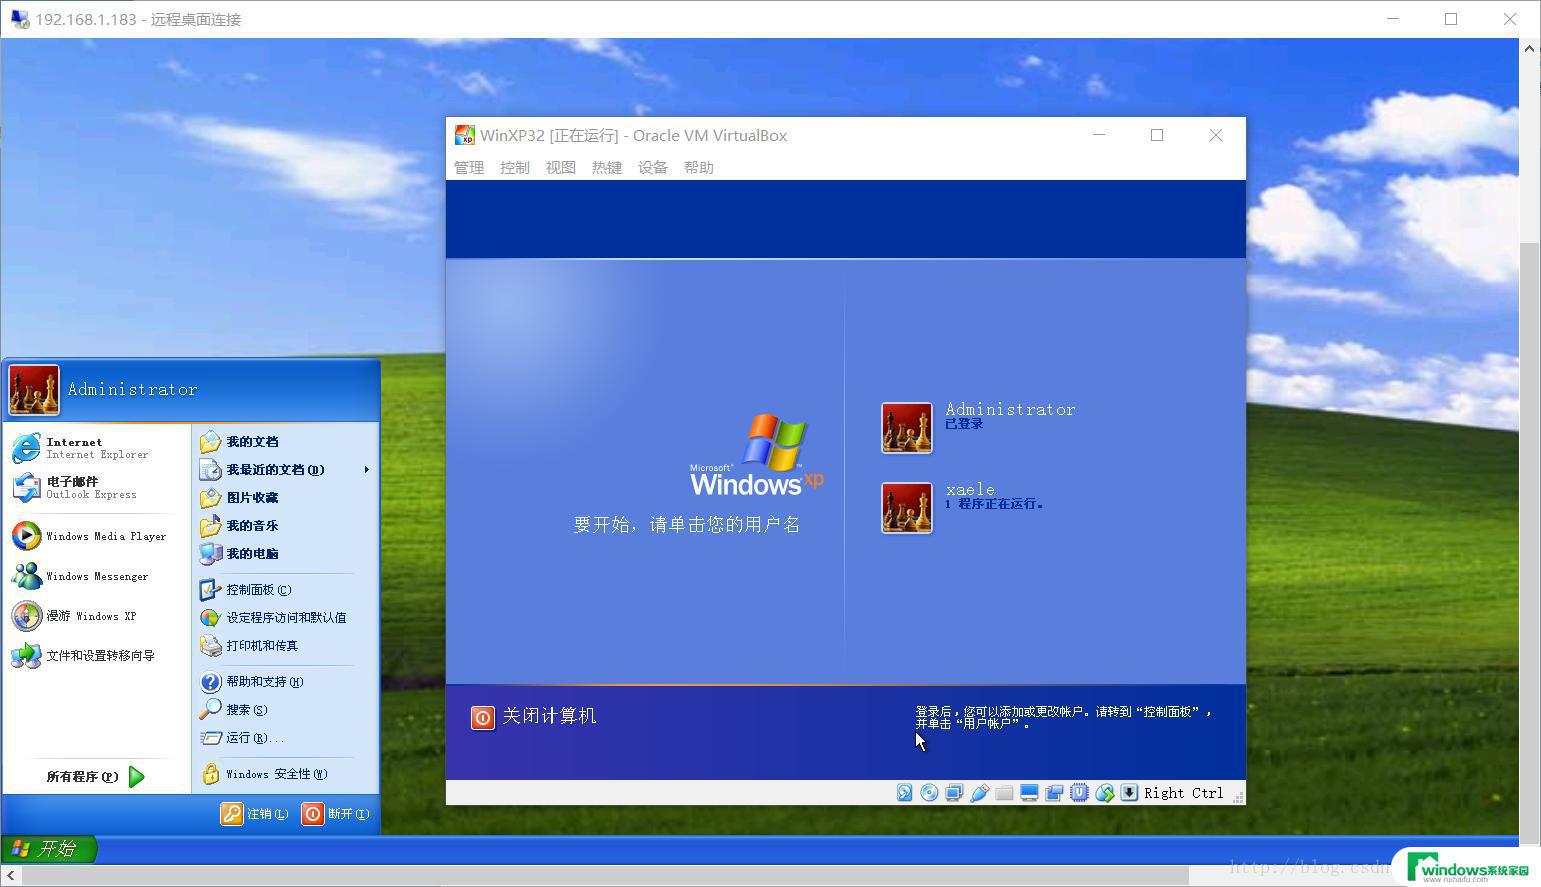This screenshot has height=887, width=1541.
Task: Click the 开始 Start button
Action: tap(48, 849)
